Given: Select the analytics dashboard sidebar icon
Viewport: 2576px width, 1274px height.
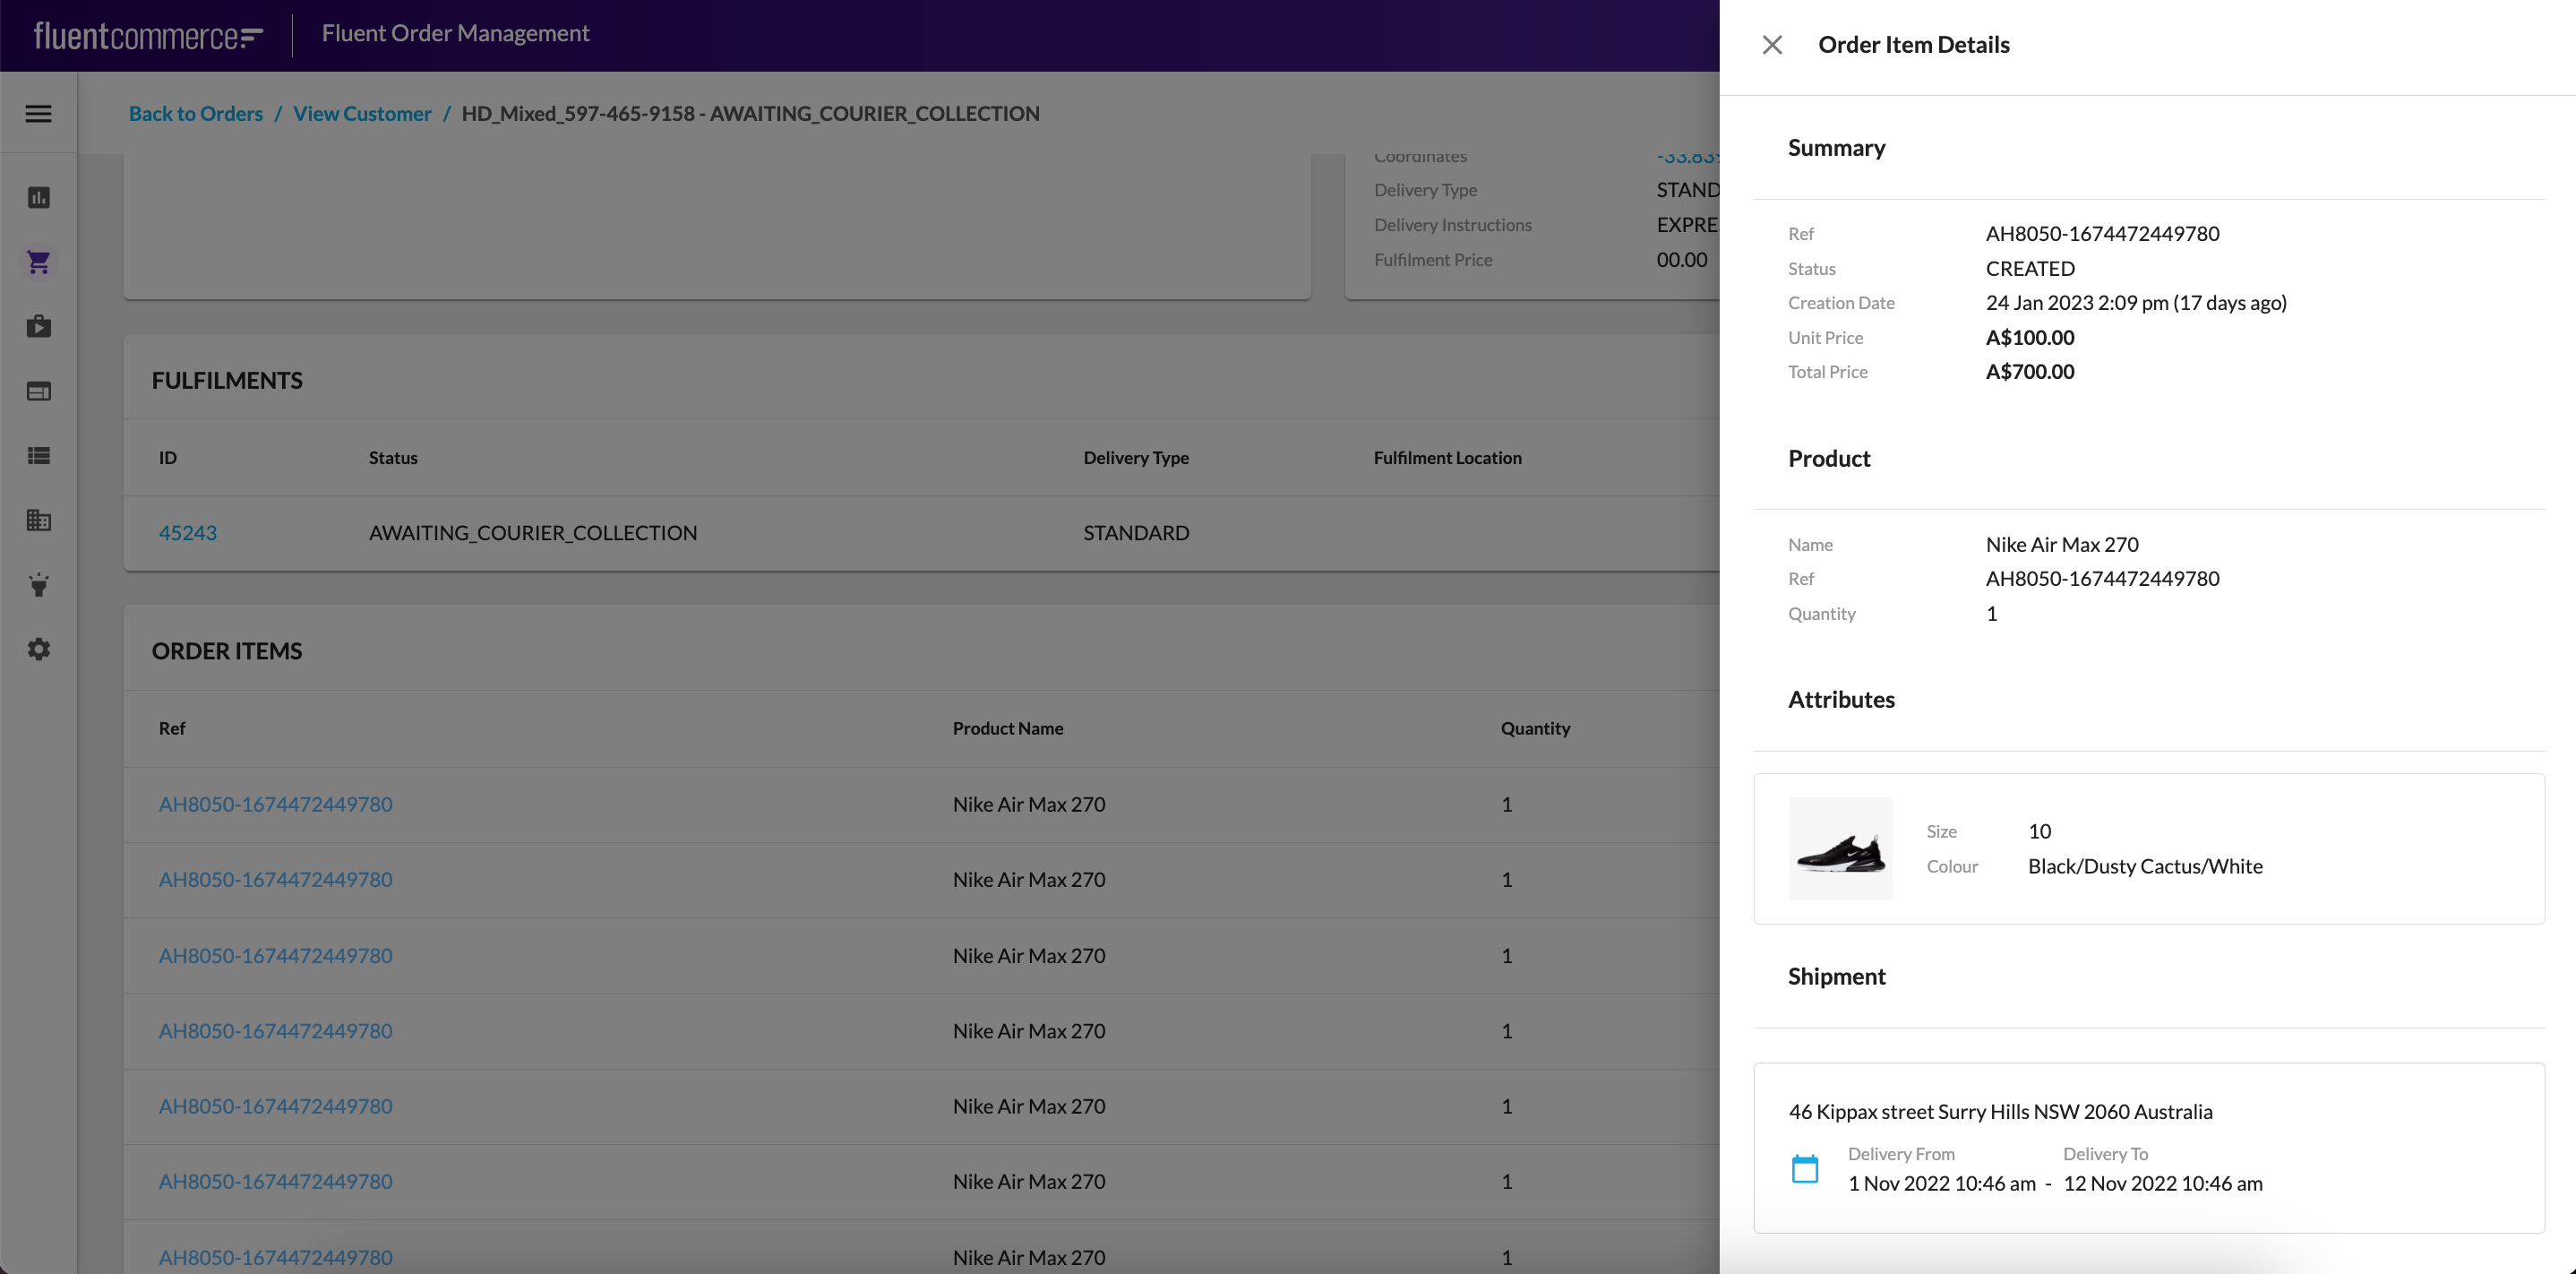Looking at the screenshot, I should point(38,198).
